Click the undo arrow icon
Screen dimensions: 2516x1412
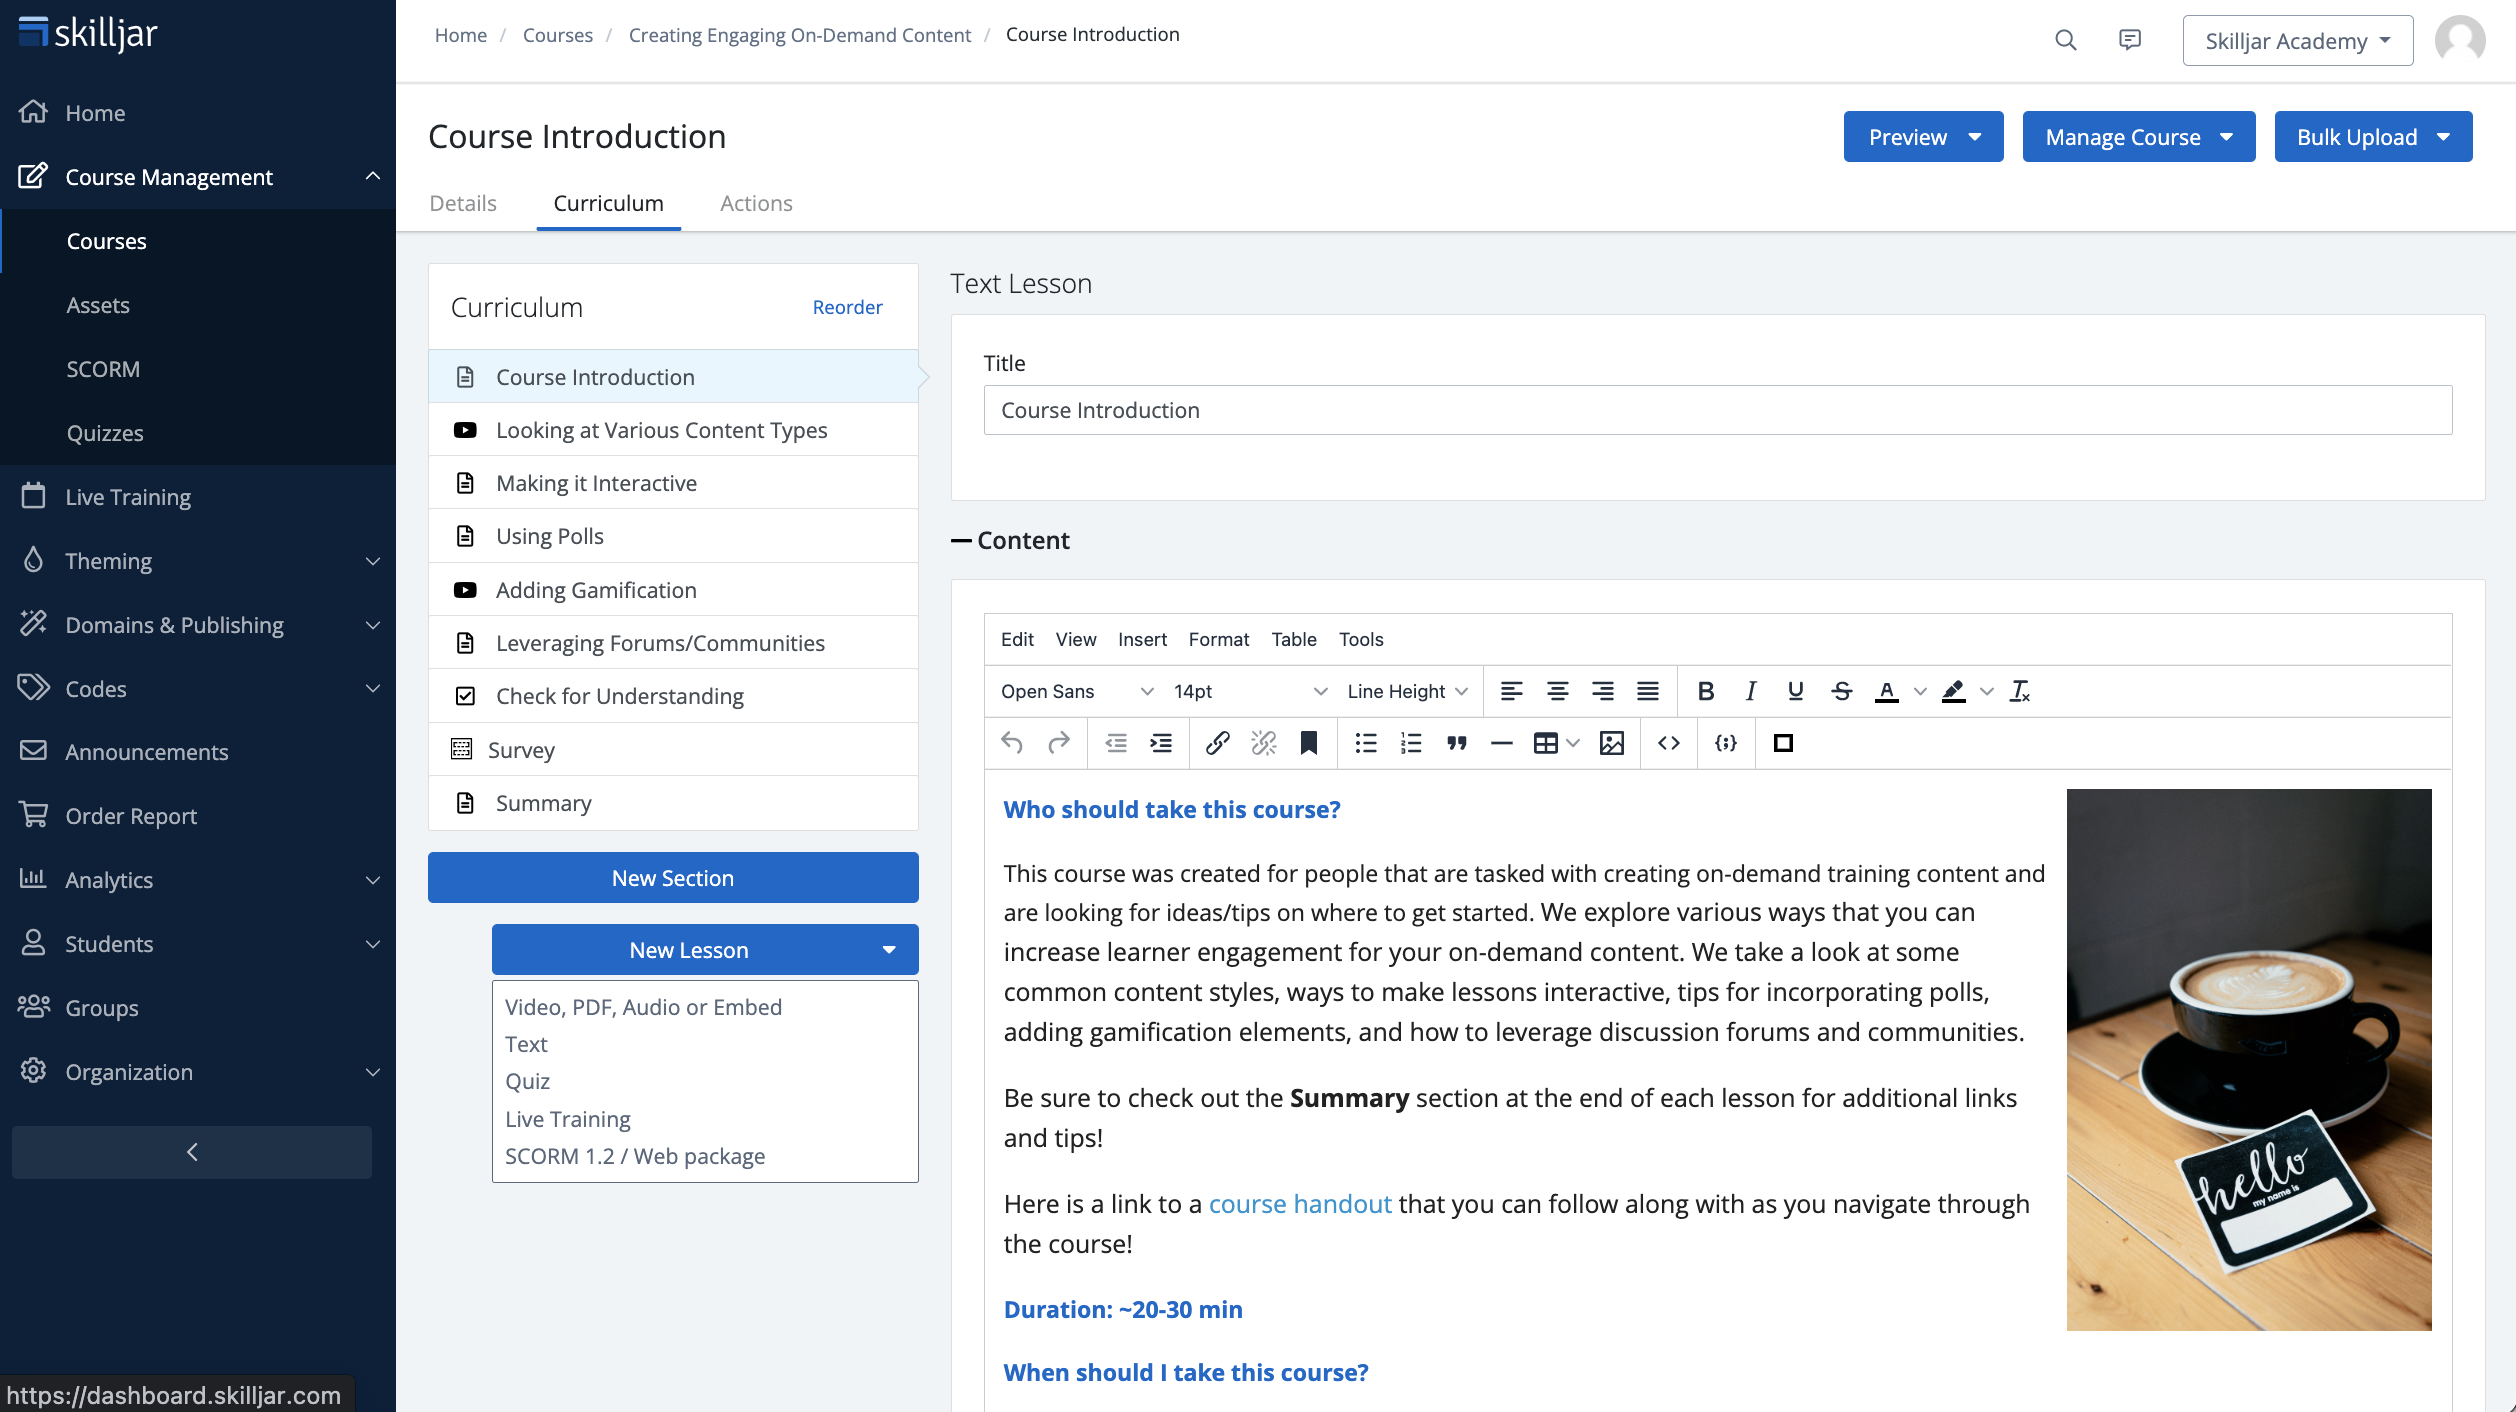coord(1012,743)
